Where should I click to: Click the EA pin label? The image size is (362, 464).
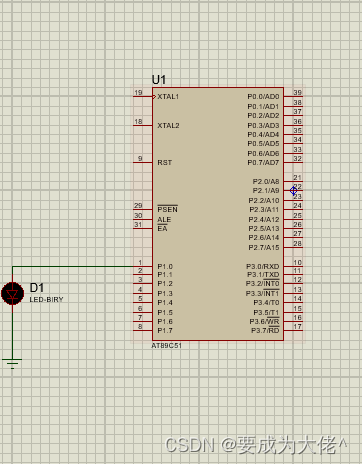[x=162, y=228]
